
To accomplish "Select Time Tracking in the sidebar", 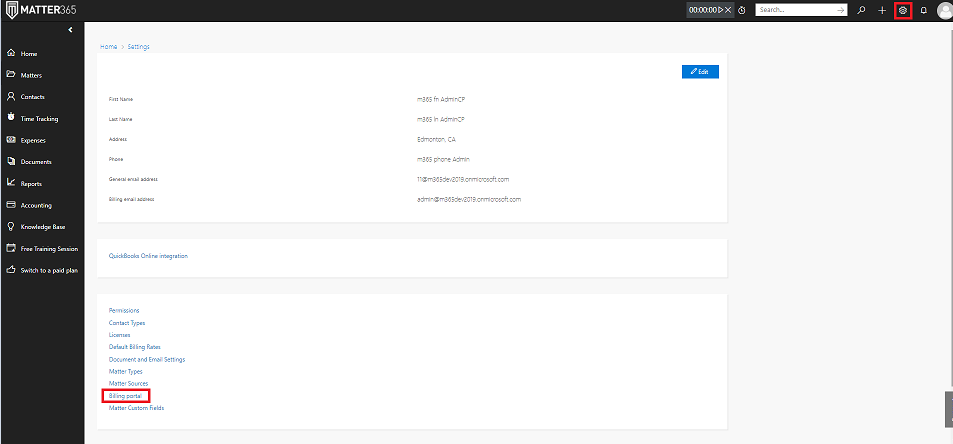I will 42,118.
